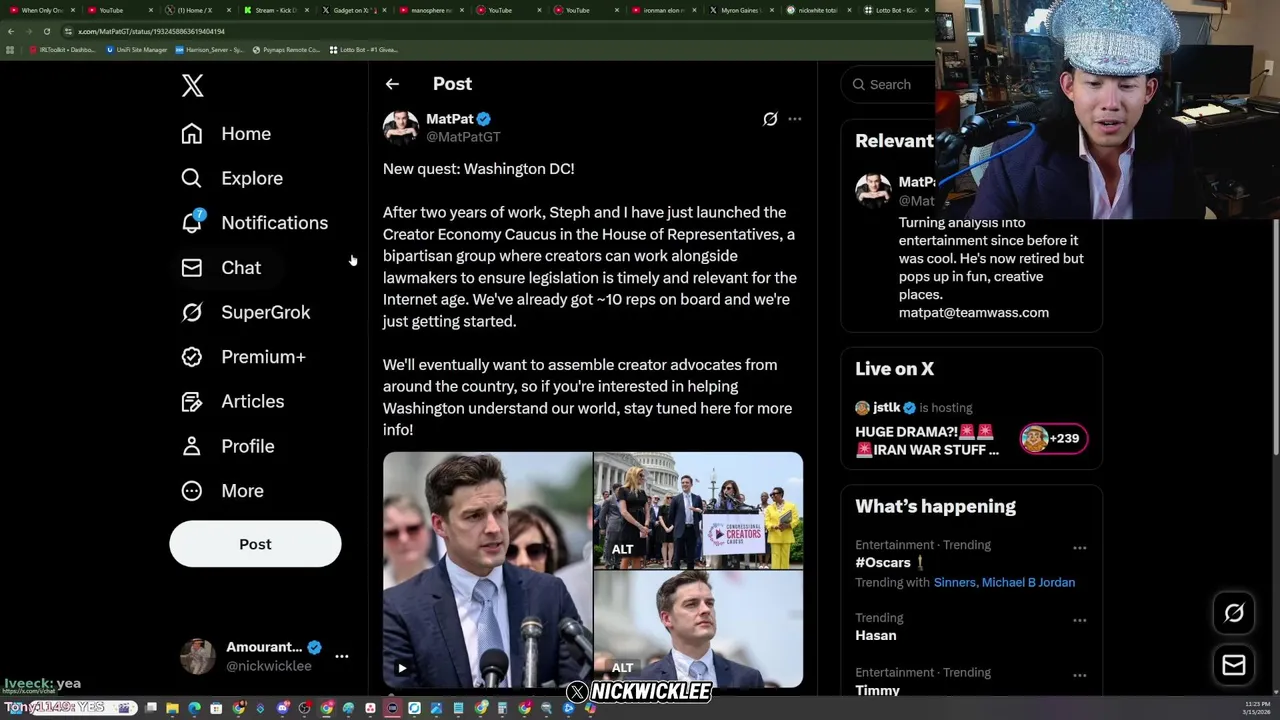Click the @MatPatGT handle
1280x720 pixels.
point(463,137)
